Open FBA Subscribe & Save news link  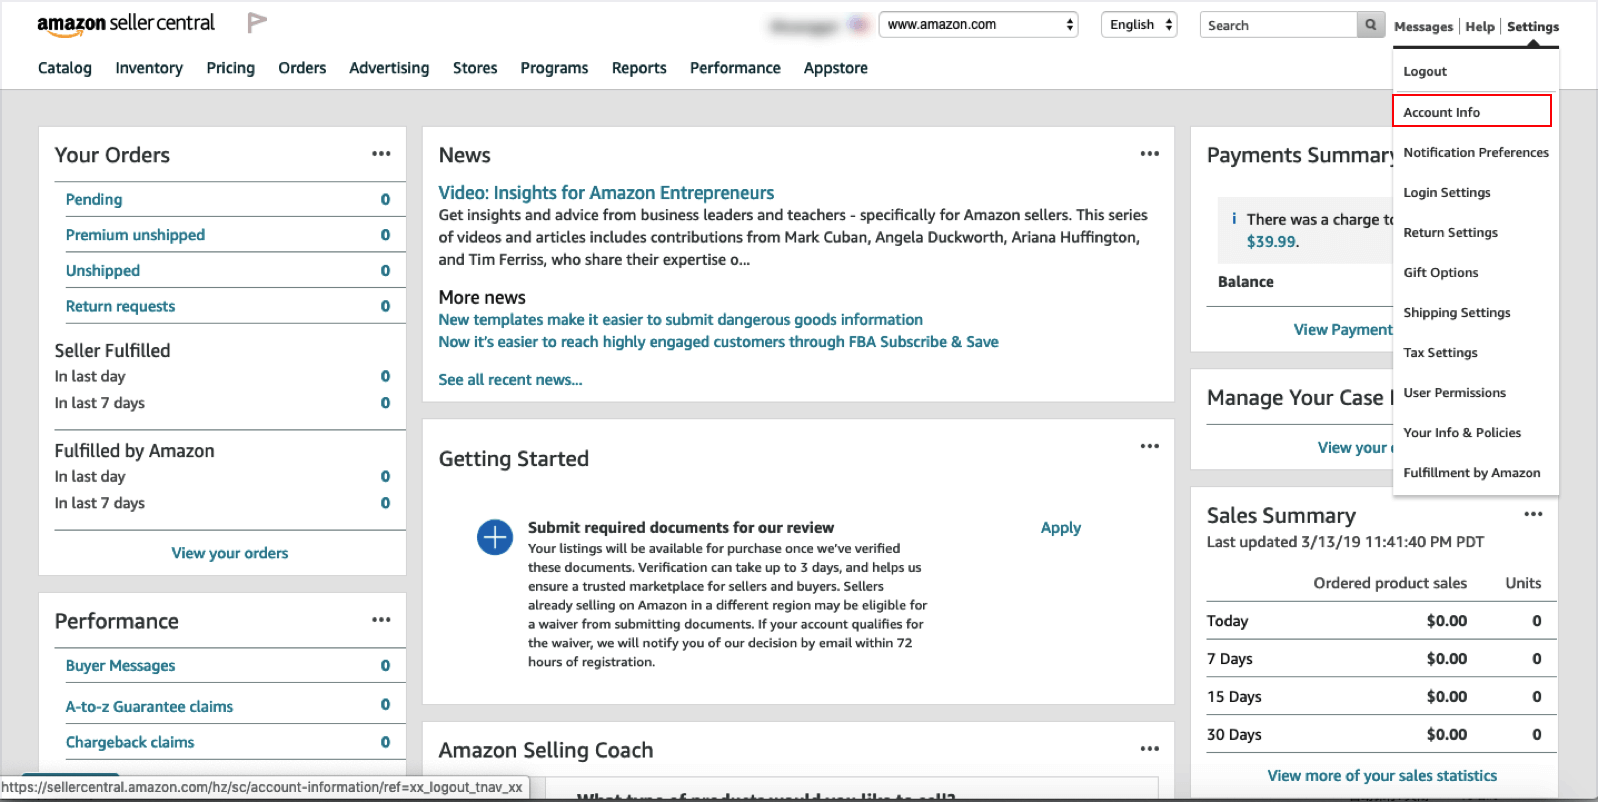pyautogui.click(x=718, y=342)
